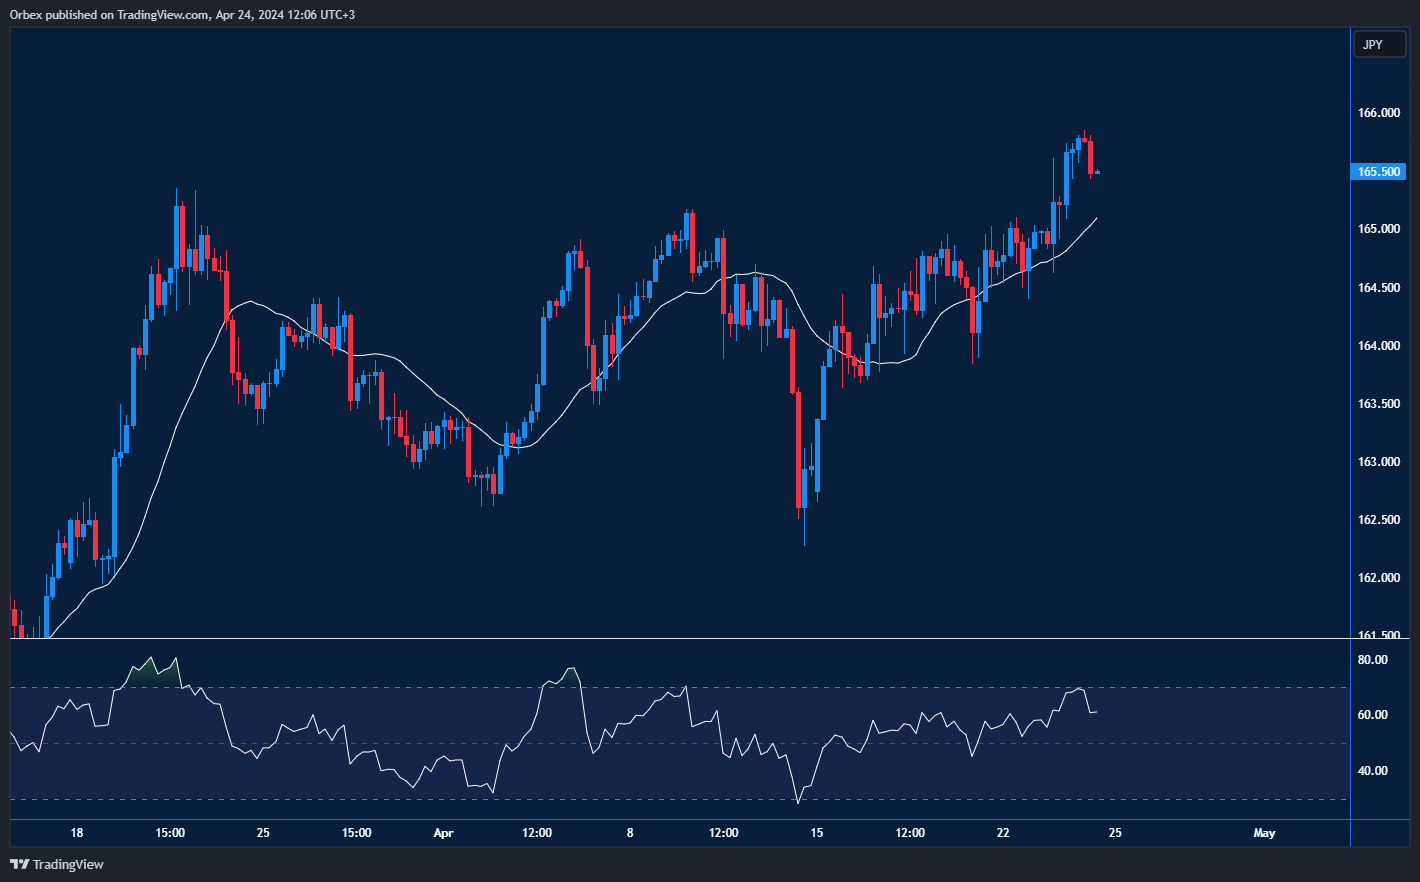Image resolution: width=1420 pixels, height=882 pixels.
Task: Select the white moving average line's right end
Action: pyautogui.click(x=1096, y=219)
